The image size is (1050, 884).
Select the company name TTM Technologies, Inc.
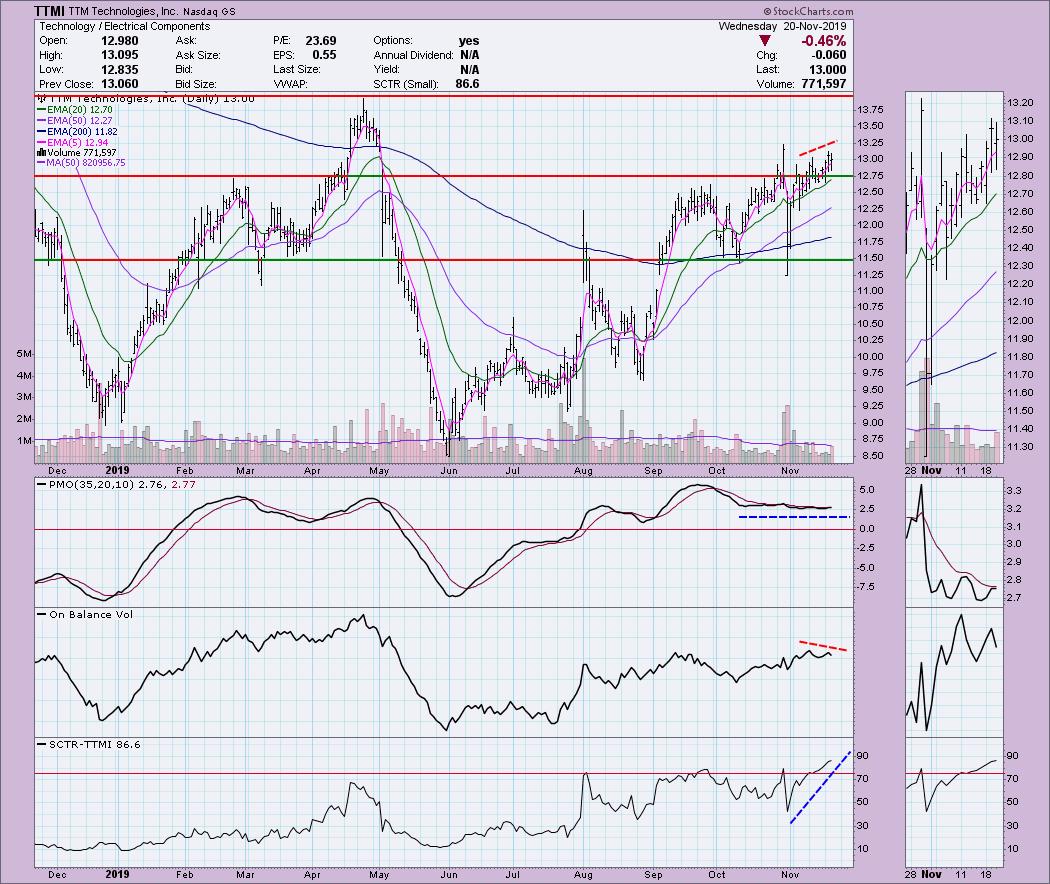[x=123, y=11]
